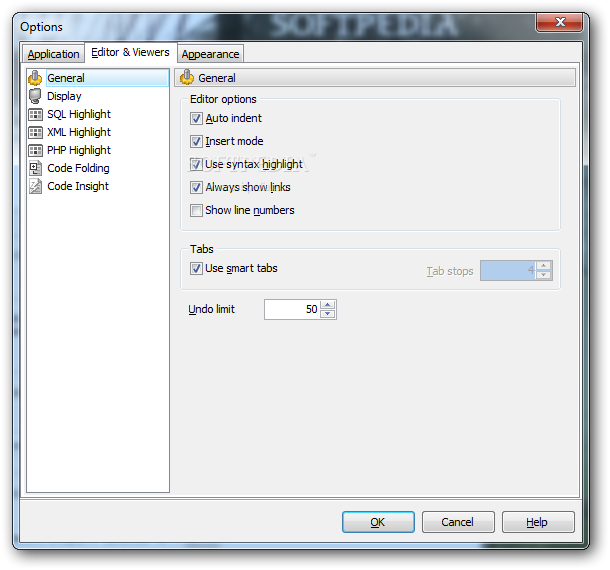Decrease Undo limit with down arrow
Screen dimensions: 610x570
(328, 314)
